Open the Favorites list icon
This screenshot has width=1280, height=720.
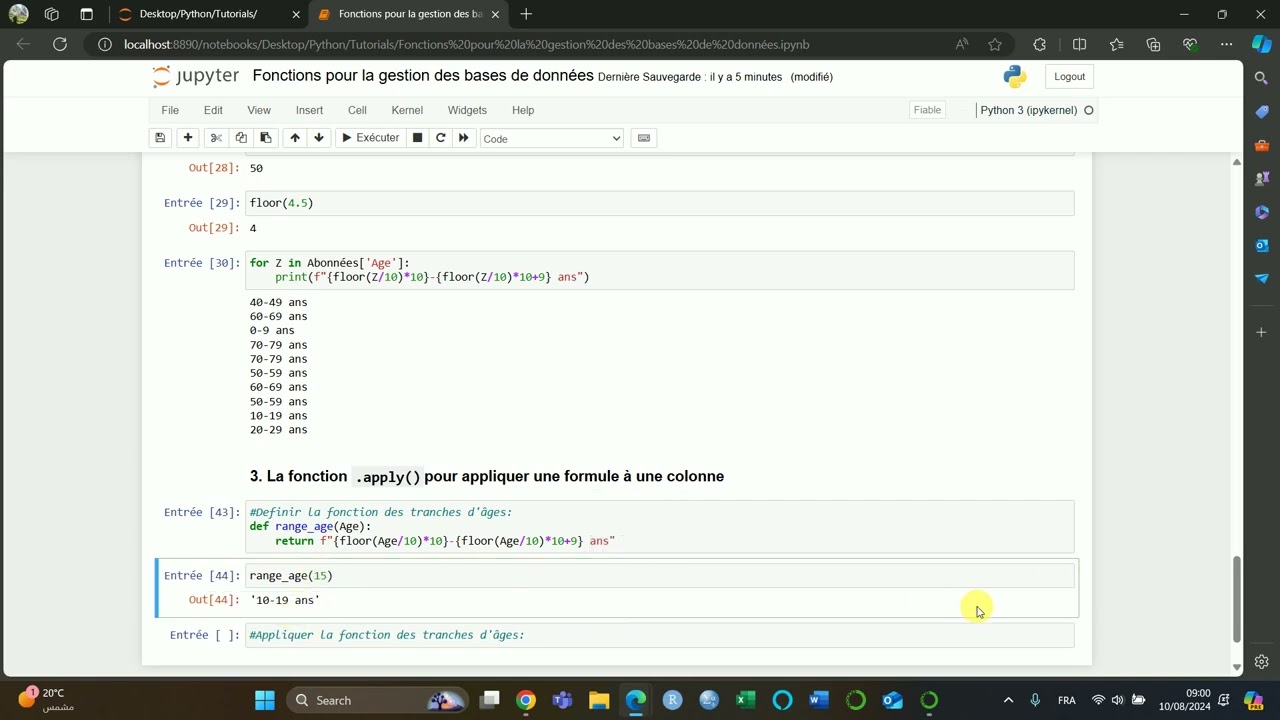coord(1116,44)
